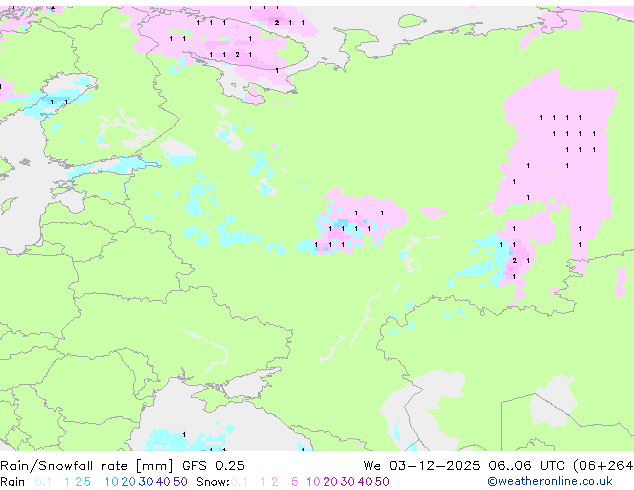Click the date "We 03-12-2025"
The width and height of the screenshot is (634, 490).
click(x=422, y=466)
